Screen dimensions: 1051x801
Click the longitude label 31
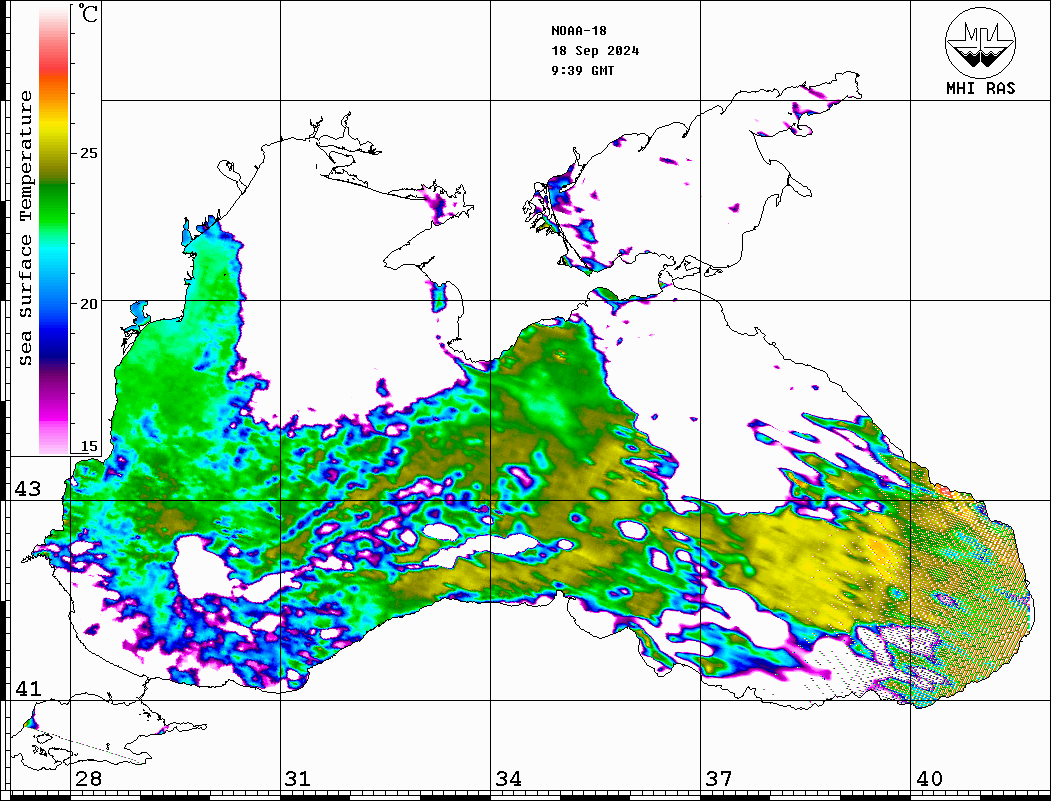tap(298, 778)
